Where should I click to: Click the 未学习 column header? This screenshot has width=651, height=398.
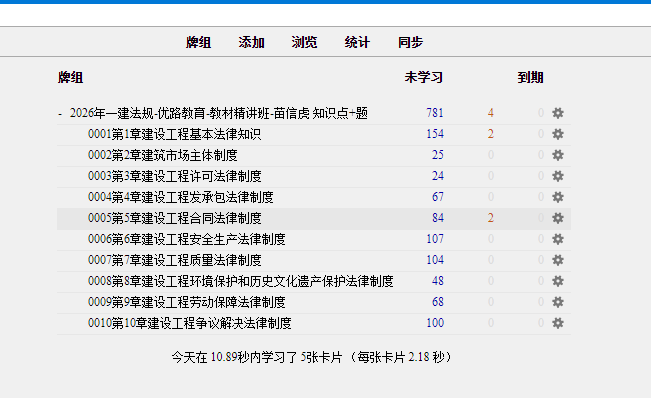click(x=423, y=77)
